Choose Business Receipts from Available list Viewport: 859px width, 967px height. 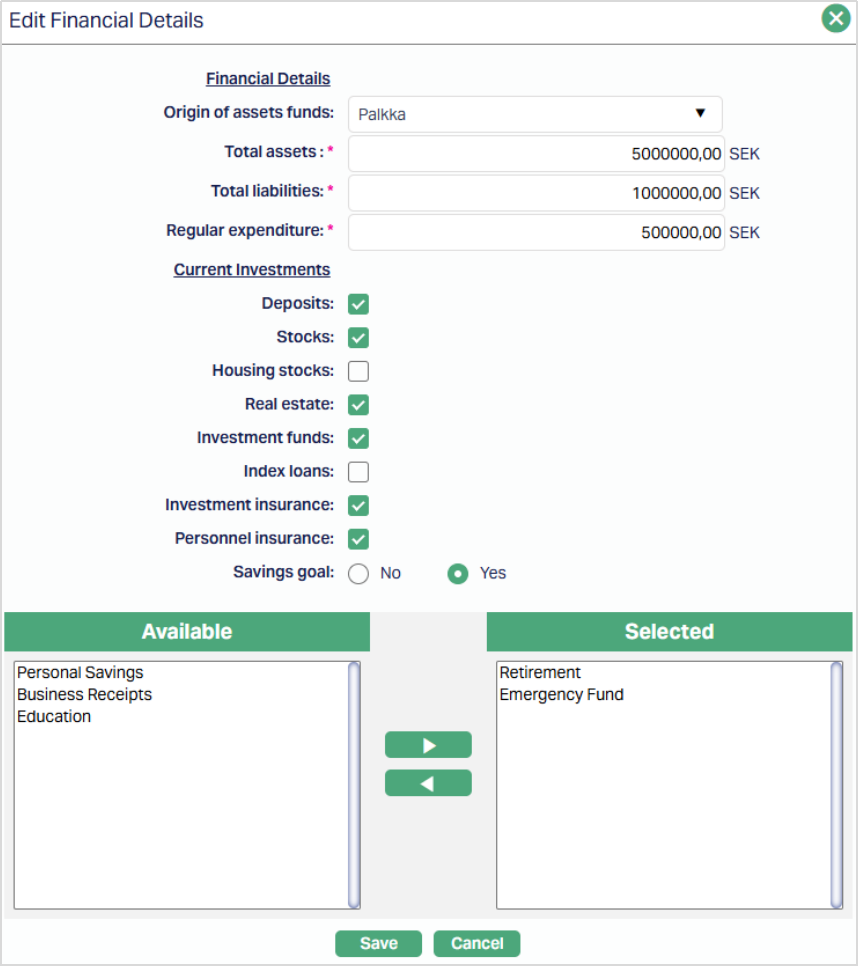(85, 695)
